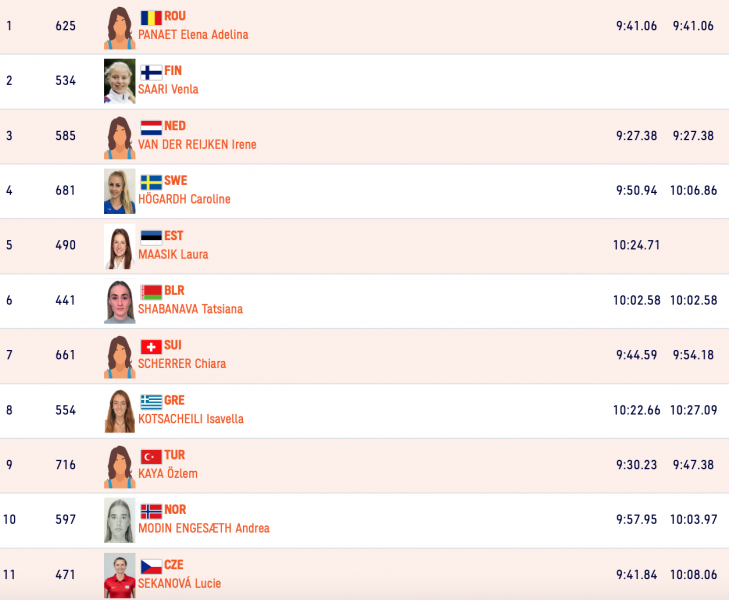The height and width of the screenshot is (600, 729).
Task: Click SHABANAVA Tatsiana's photo thumbnail
Action: point(119,302)
